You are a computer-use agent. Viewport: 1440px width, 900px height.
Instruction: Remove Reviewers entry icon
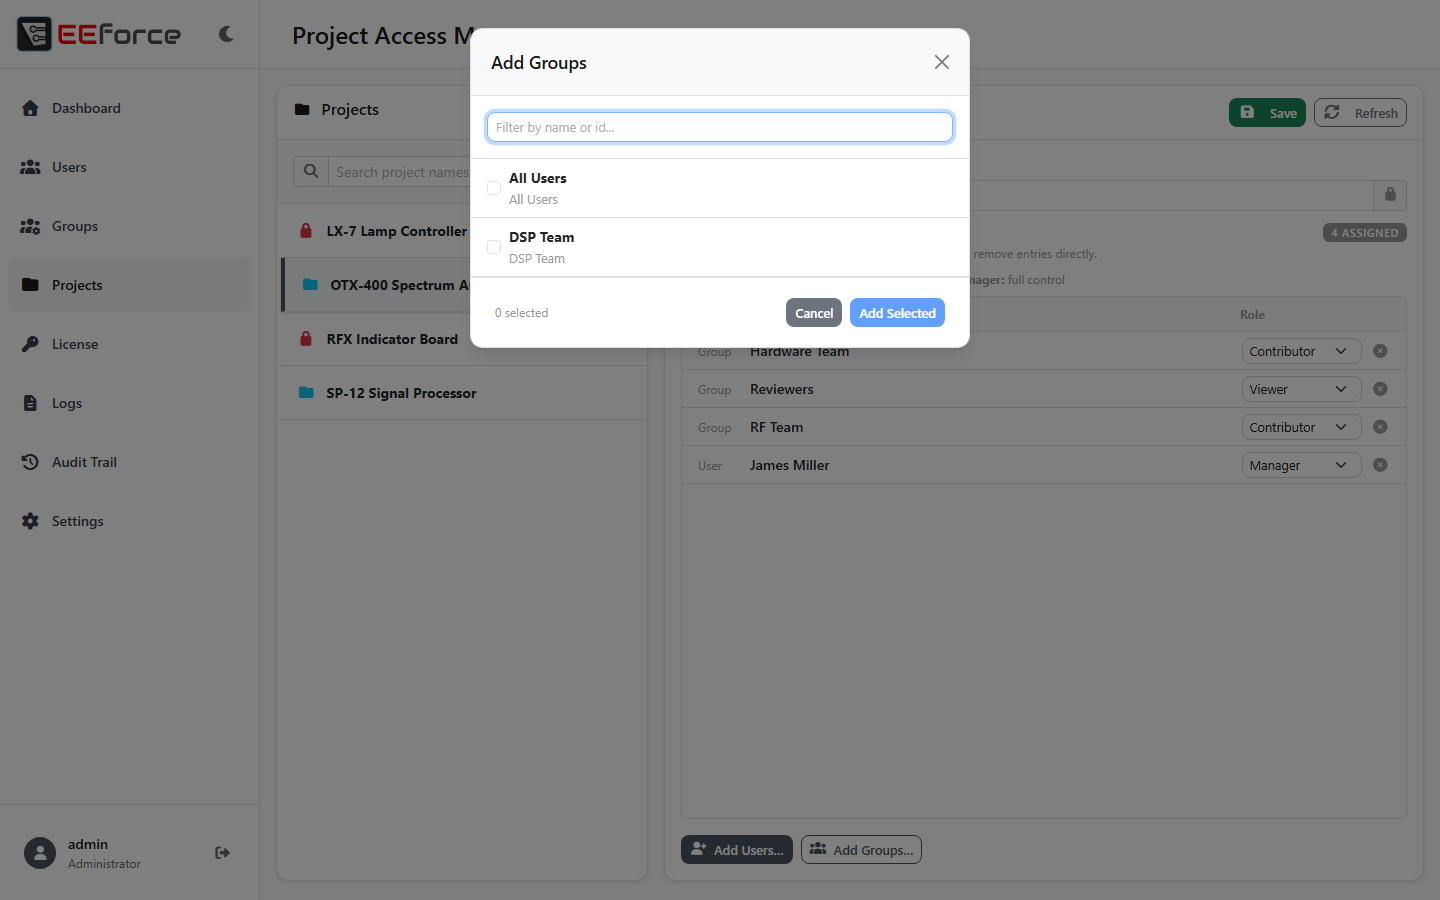point(1380,389)
